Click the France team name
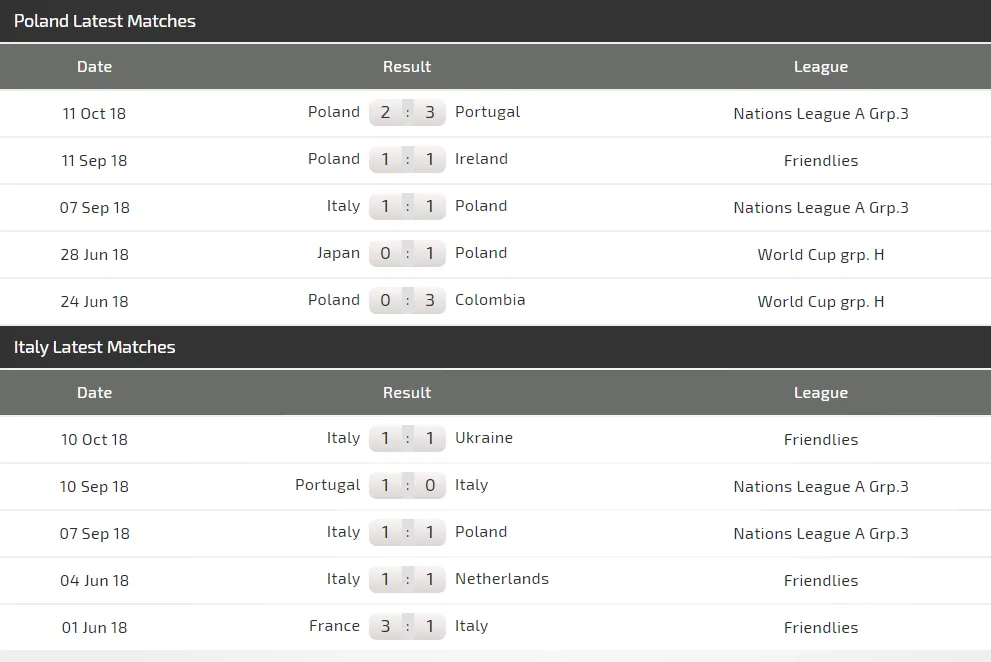The width and height of the screenshot is (991, 662). (x=334, y=626)
